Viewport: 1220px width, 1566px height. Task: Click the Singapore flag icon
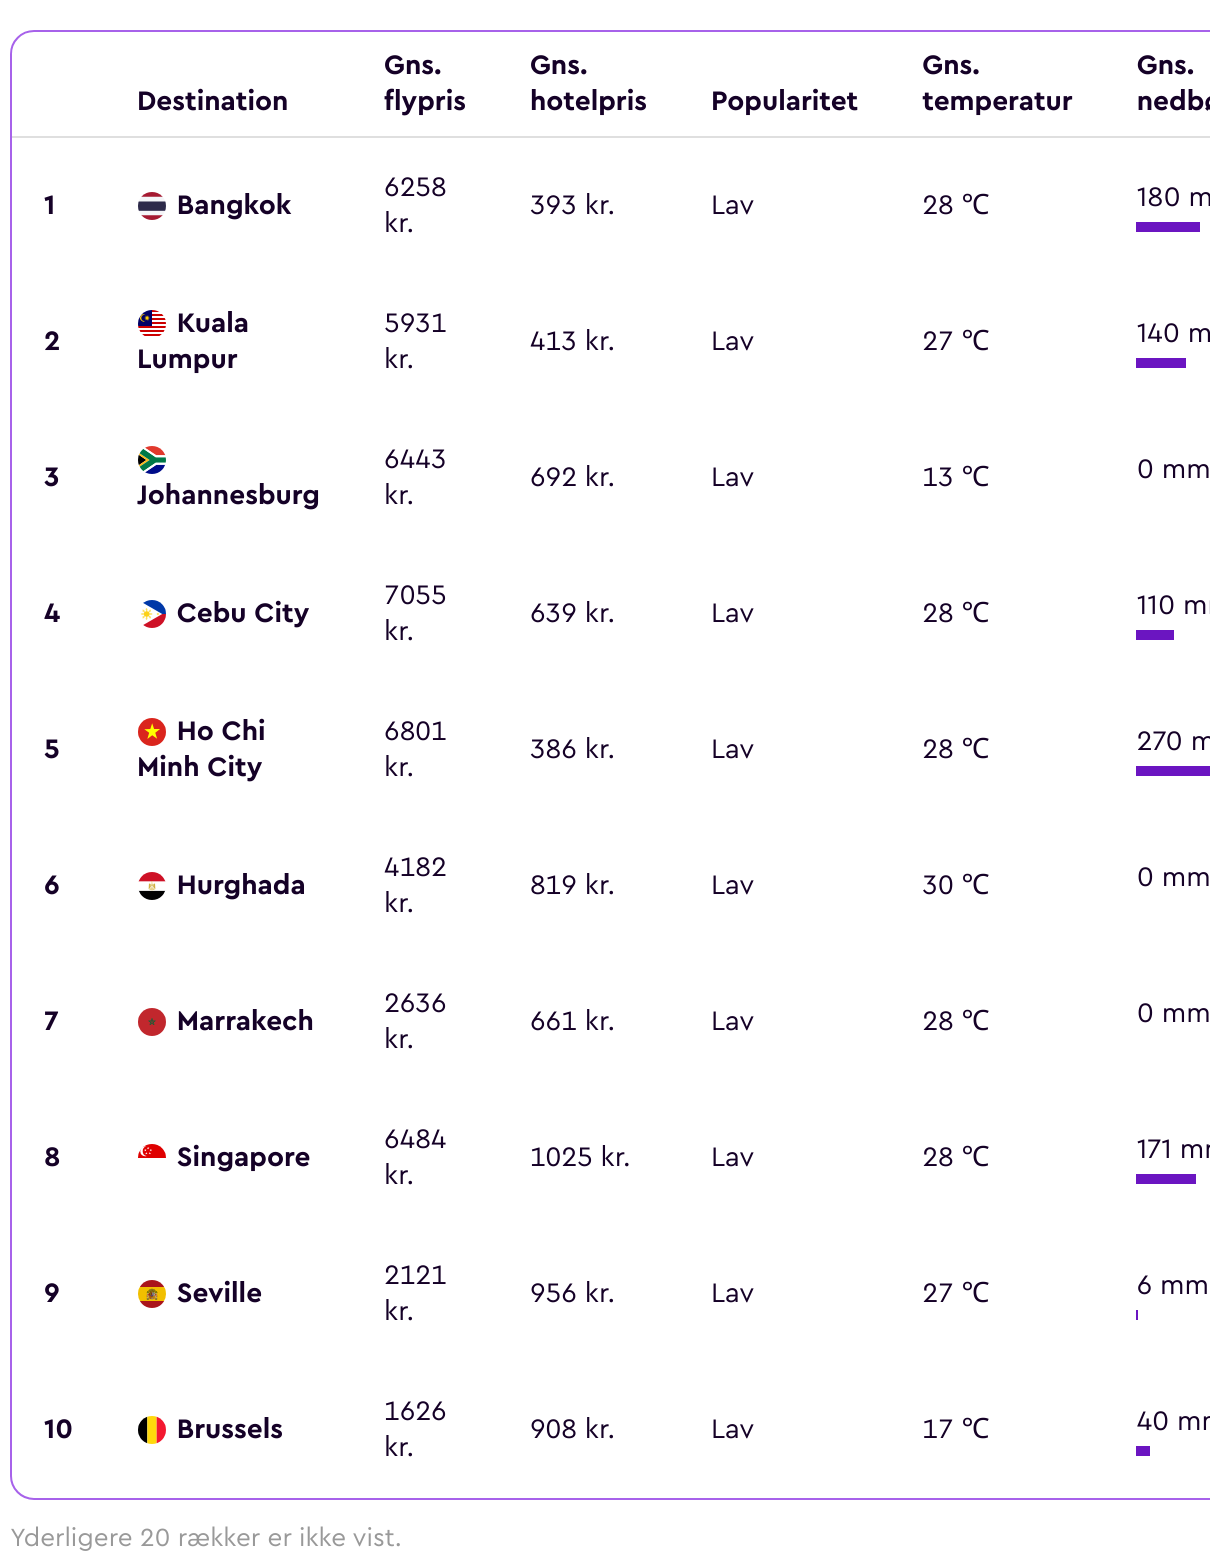(x=152, y=1157)
